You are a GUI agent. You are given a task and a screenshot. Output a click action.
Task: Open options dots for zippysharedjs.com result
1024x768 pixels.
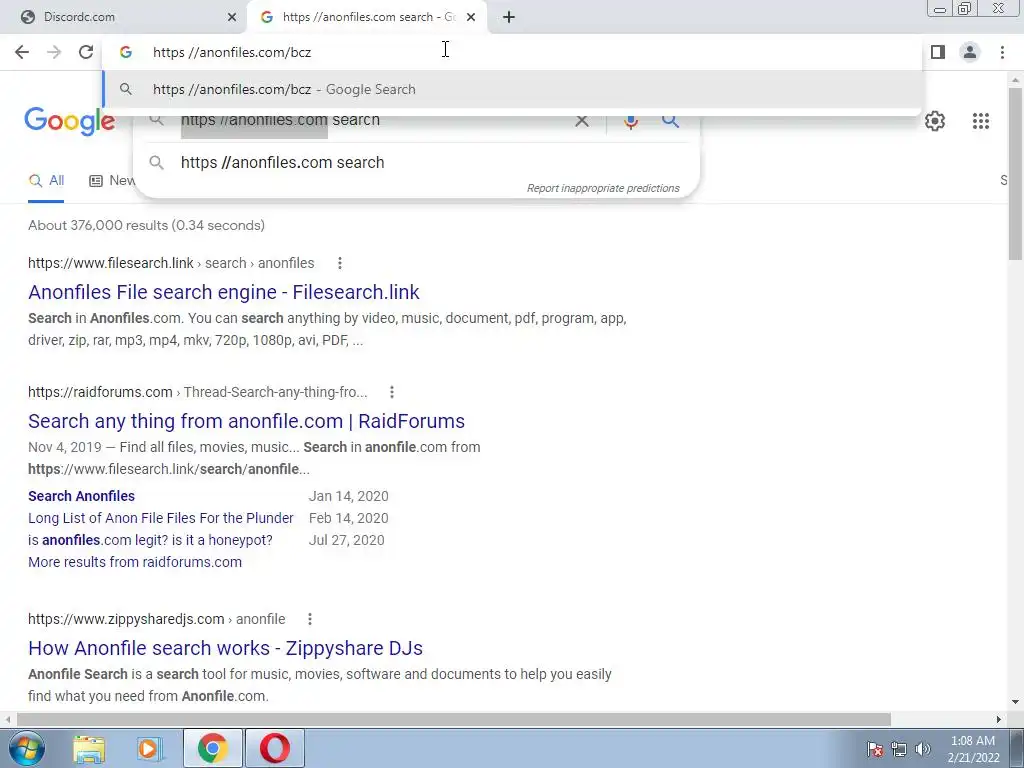point(310,619)
